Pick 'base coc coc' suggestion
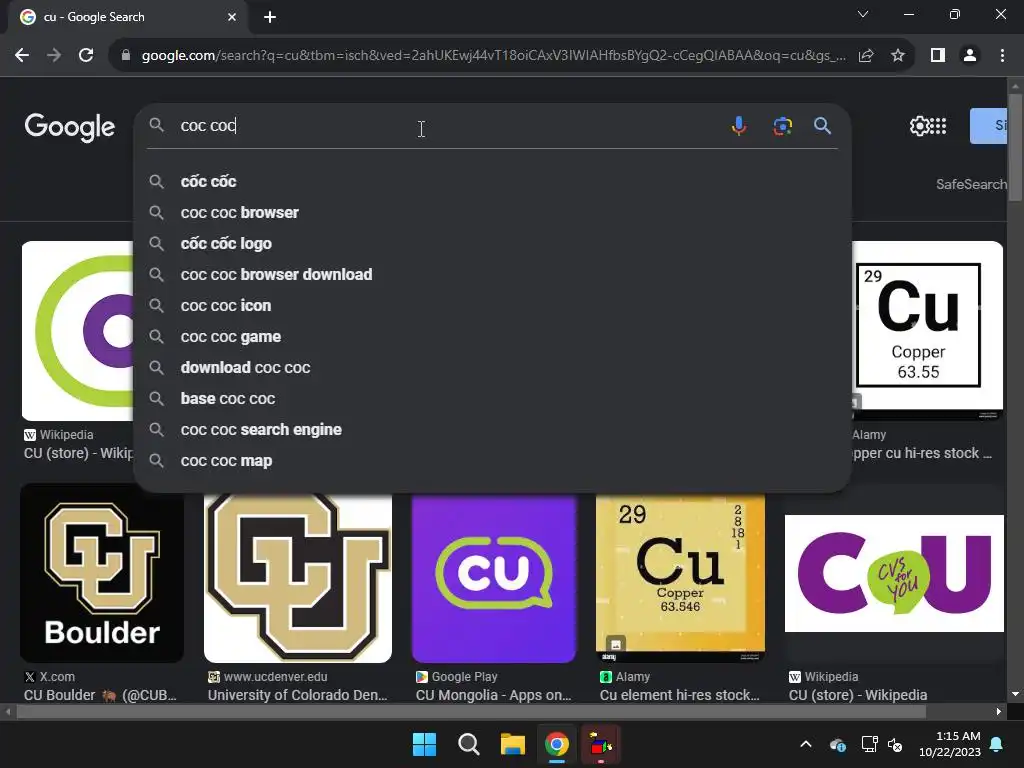The width and height of the screenshot is (1024, 768). [492, 398]
